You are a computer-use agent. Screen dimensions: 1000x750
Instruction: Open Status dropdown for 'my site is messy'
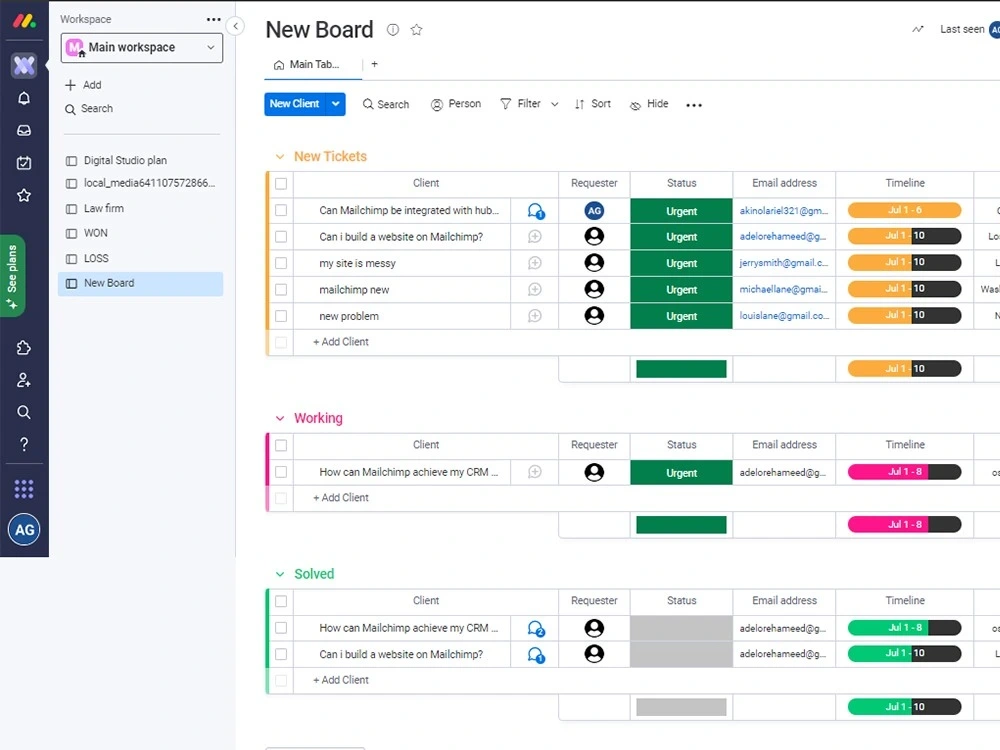click(681, 263)
